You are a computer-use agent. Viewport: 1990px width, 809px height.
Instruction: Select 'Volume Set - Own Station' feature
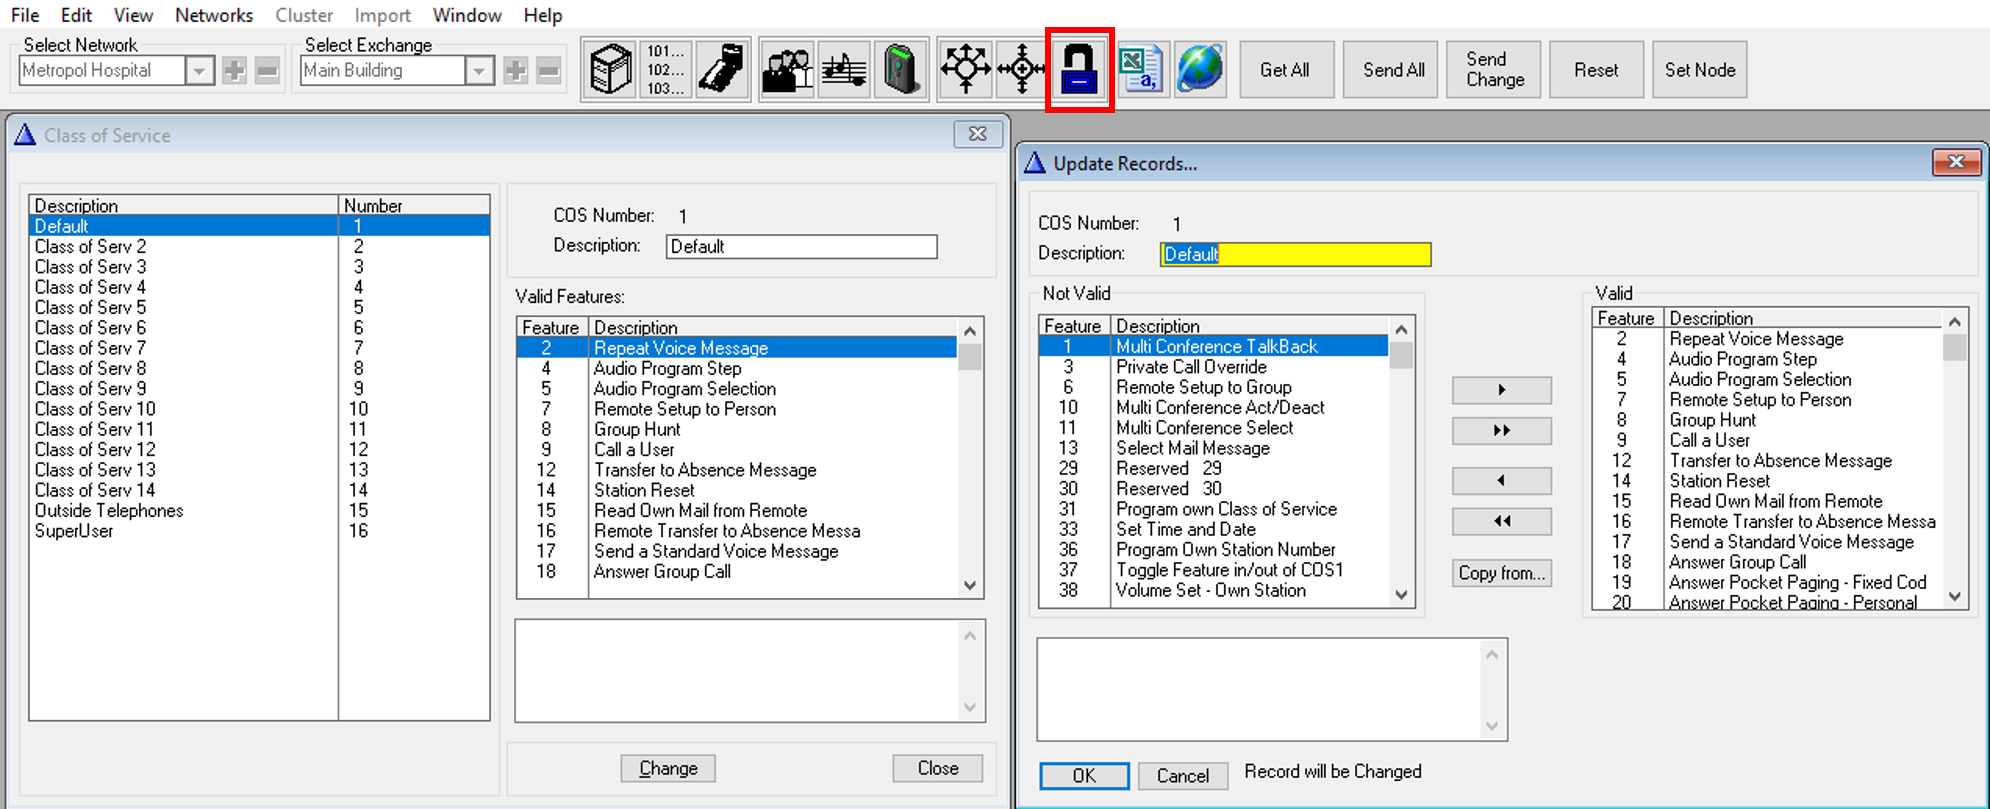tap(1211, 590)
